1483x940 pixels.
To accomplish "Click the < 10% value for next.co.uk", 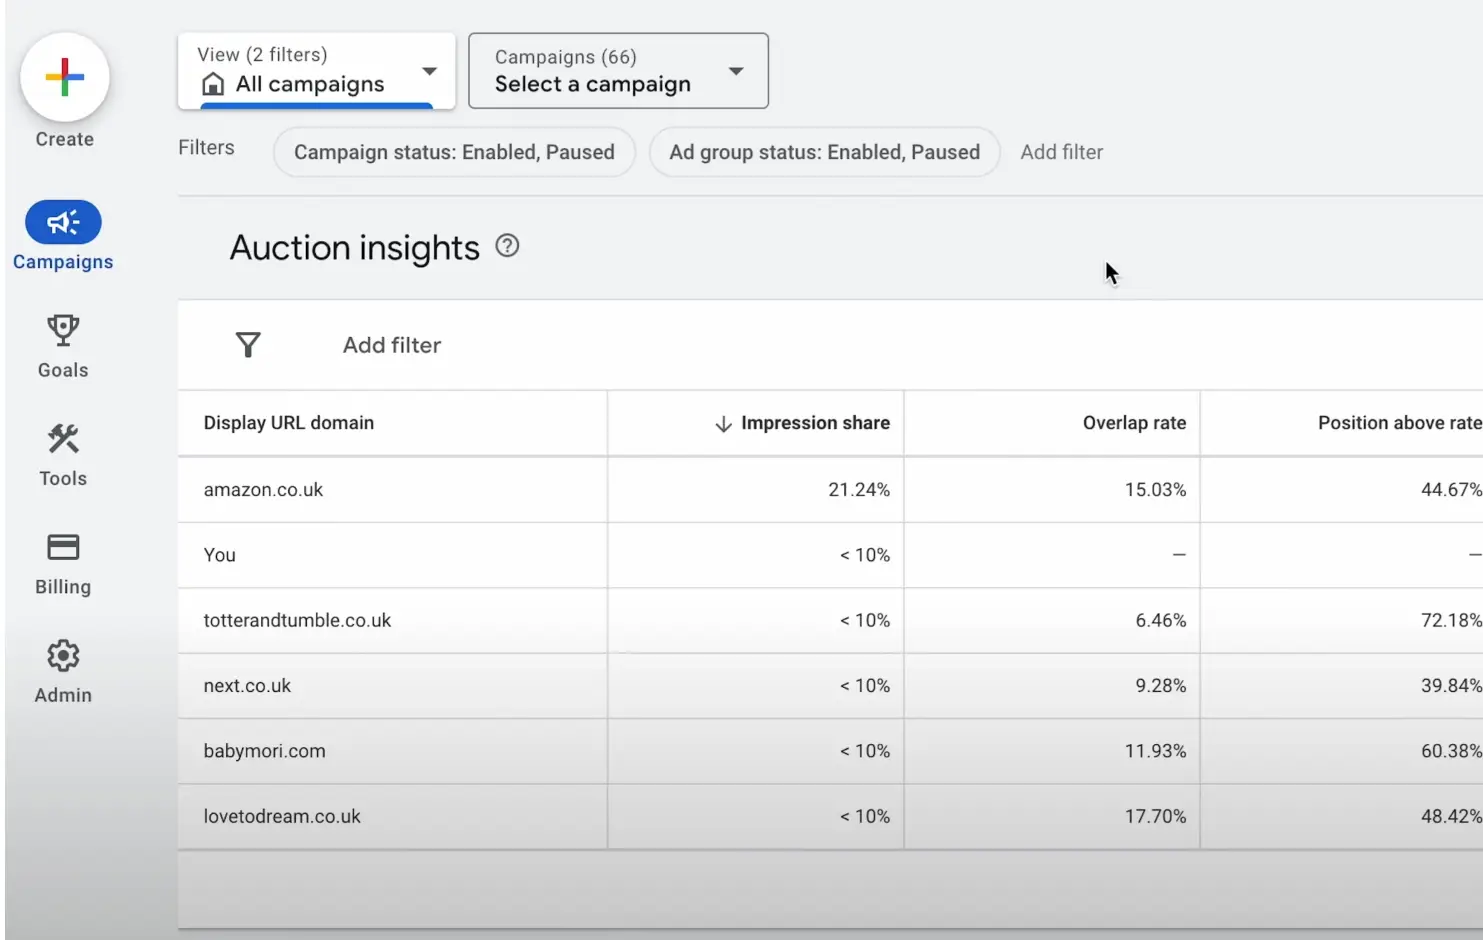I will point(865,686).
